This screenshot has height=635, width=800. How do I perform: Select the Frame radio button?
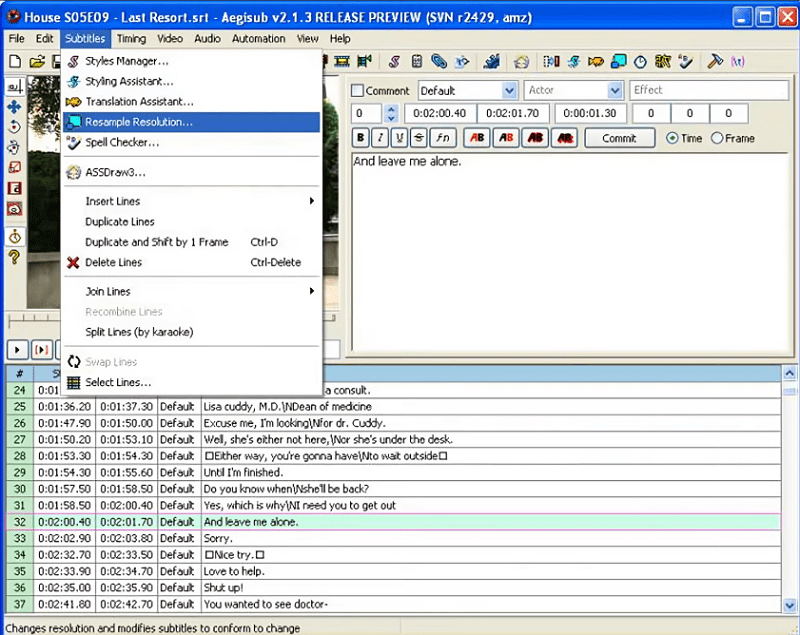click(x=716, y=138)
